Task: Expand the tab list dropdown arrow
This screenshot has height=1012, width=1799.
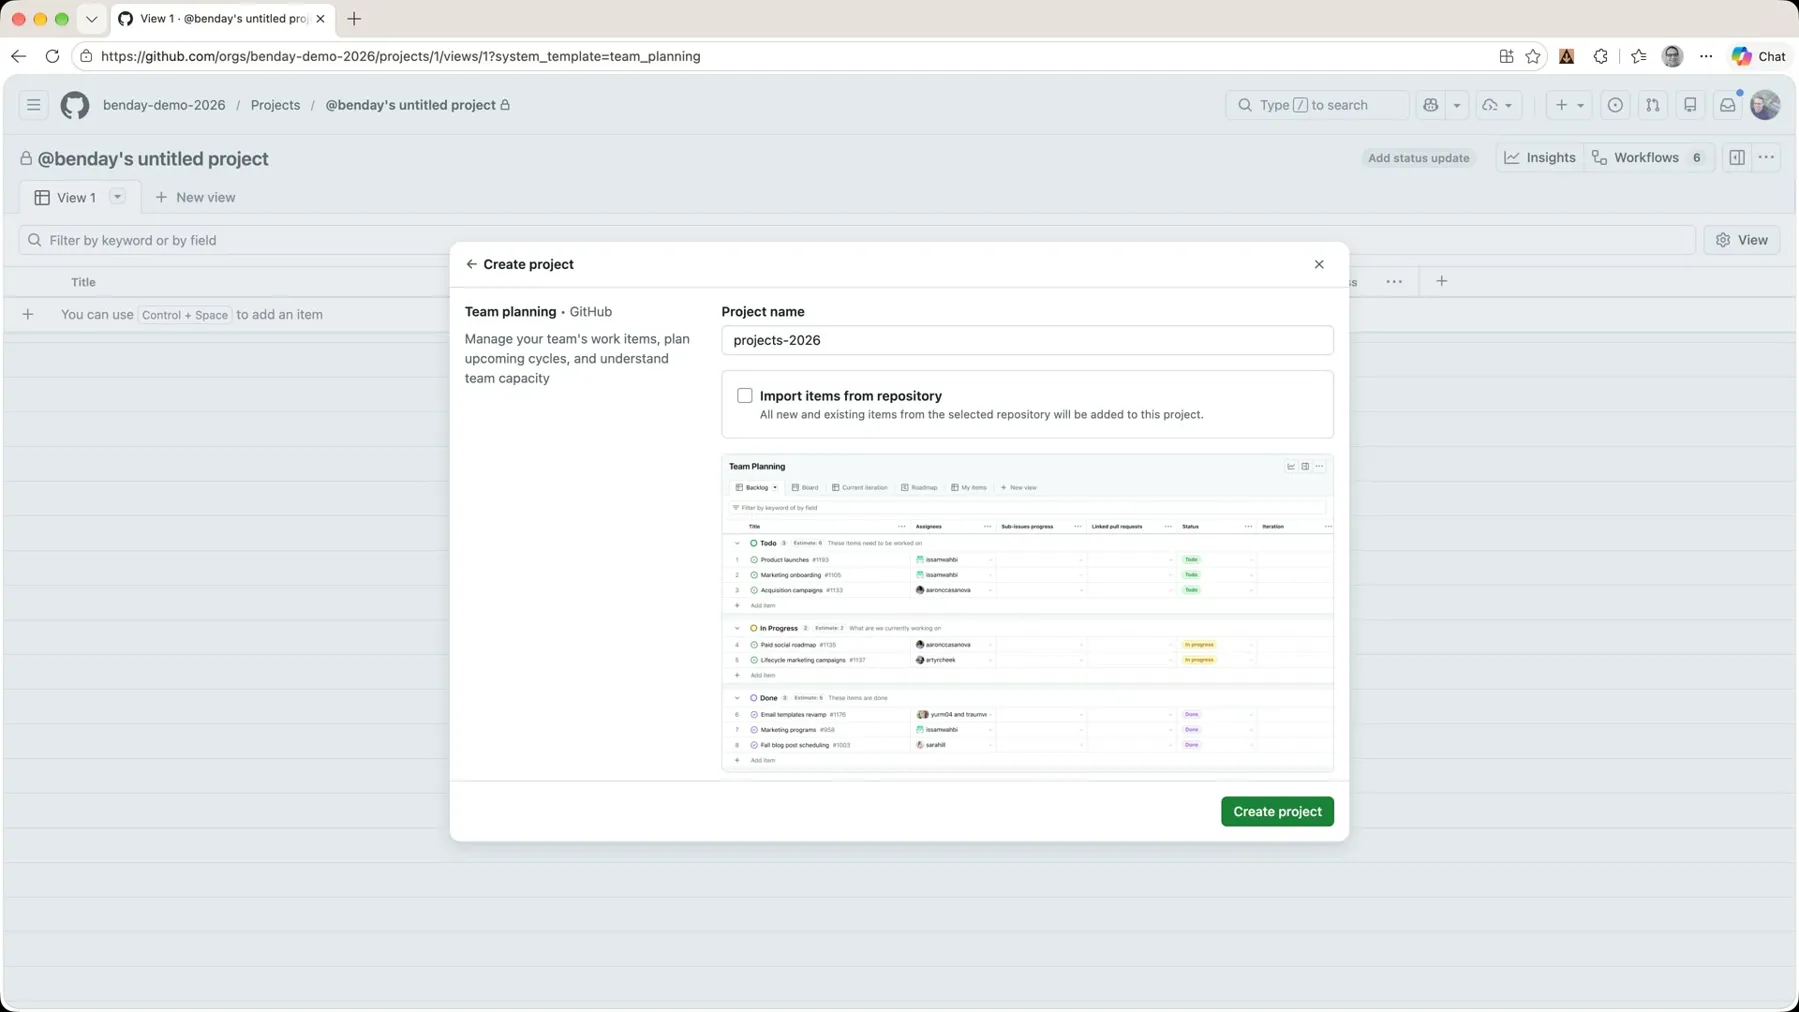Action: click(x=91, y=19)
